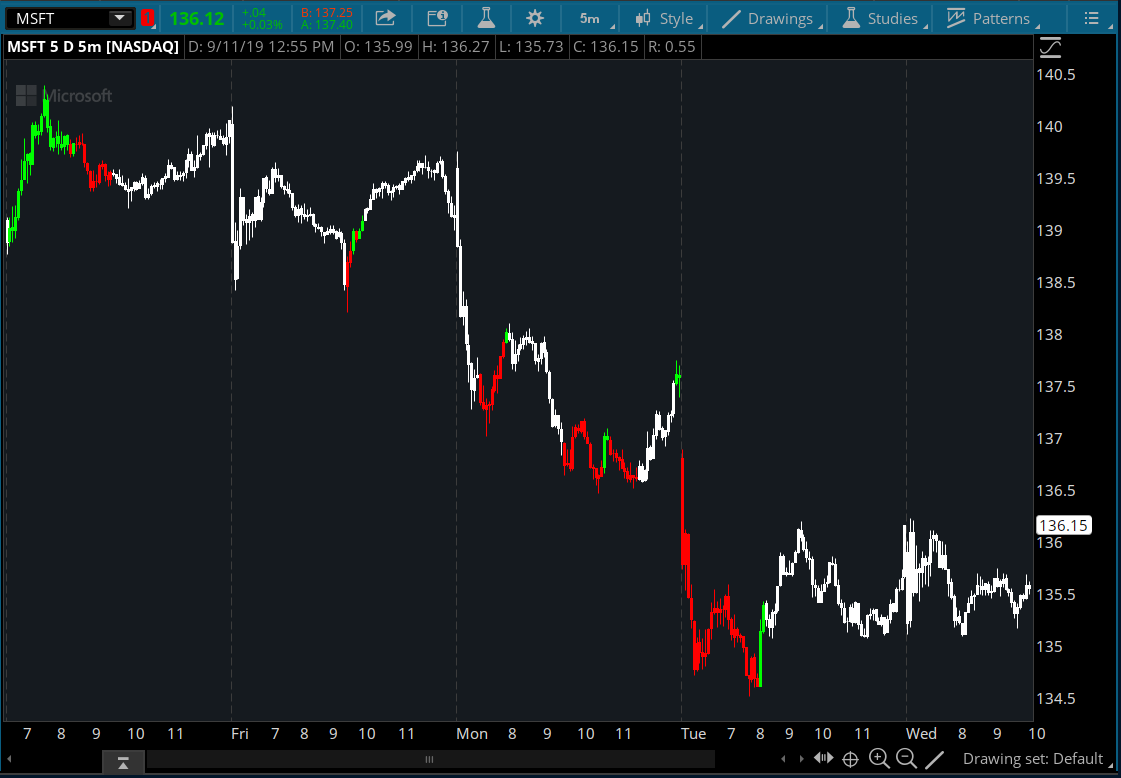
Task: Open chart settings gear icon
Action: tap(535, 18)
